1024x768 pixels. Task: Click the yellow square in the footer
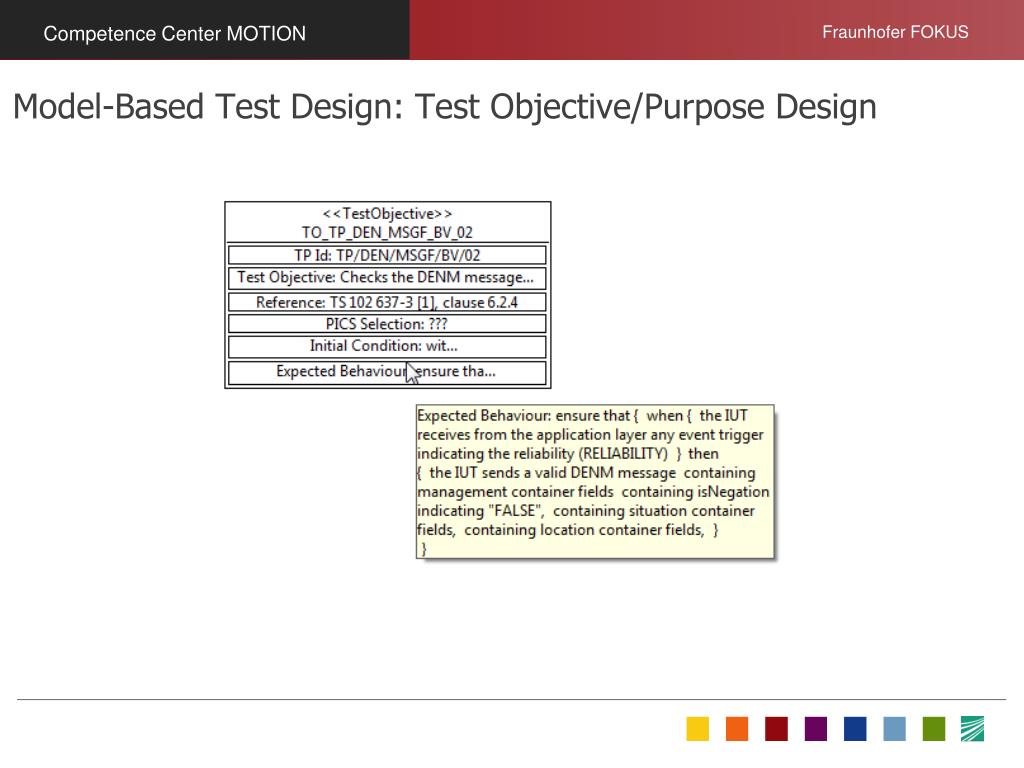point(697,729)
